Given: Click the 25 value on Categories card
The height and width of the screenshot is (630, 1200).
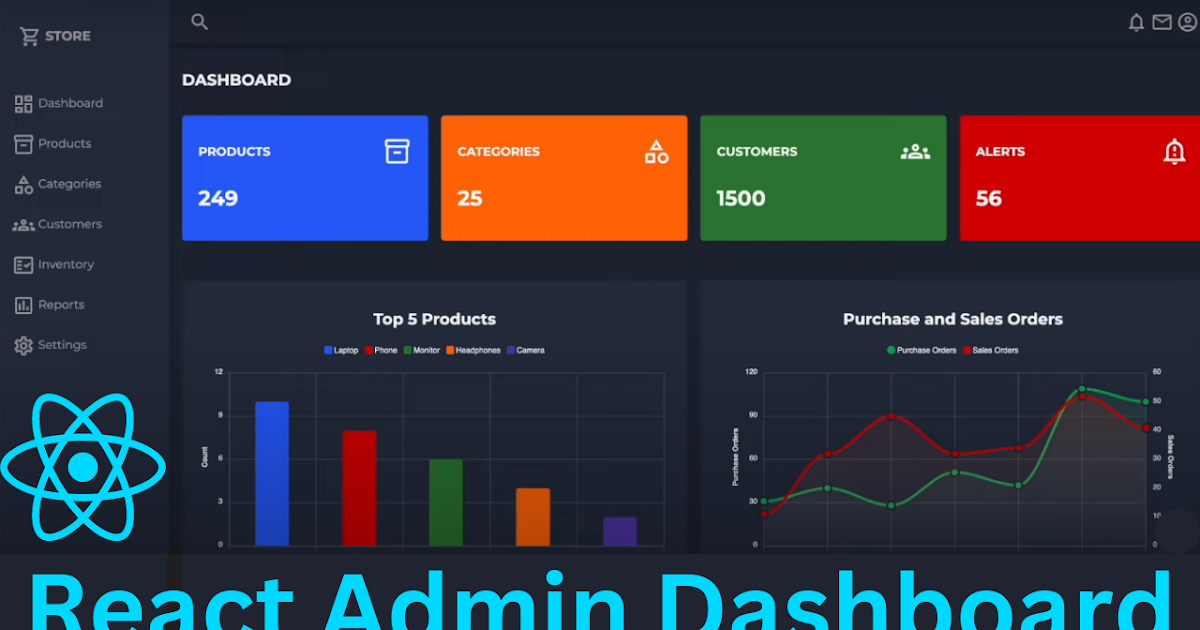Looking at the screenshot, I should coord(470,198).
